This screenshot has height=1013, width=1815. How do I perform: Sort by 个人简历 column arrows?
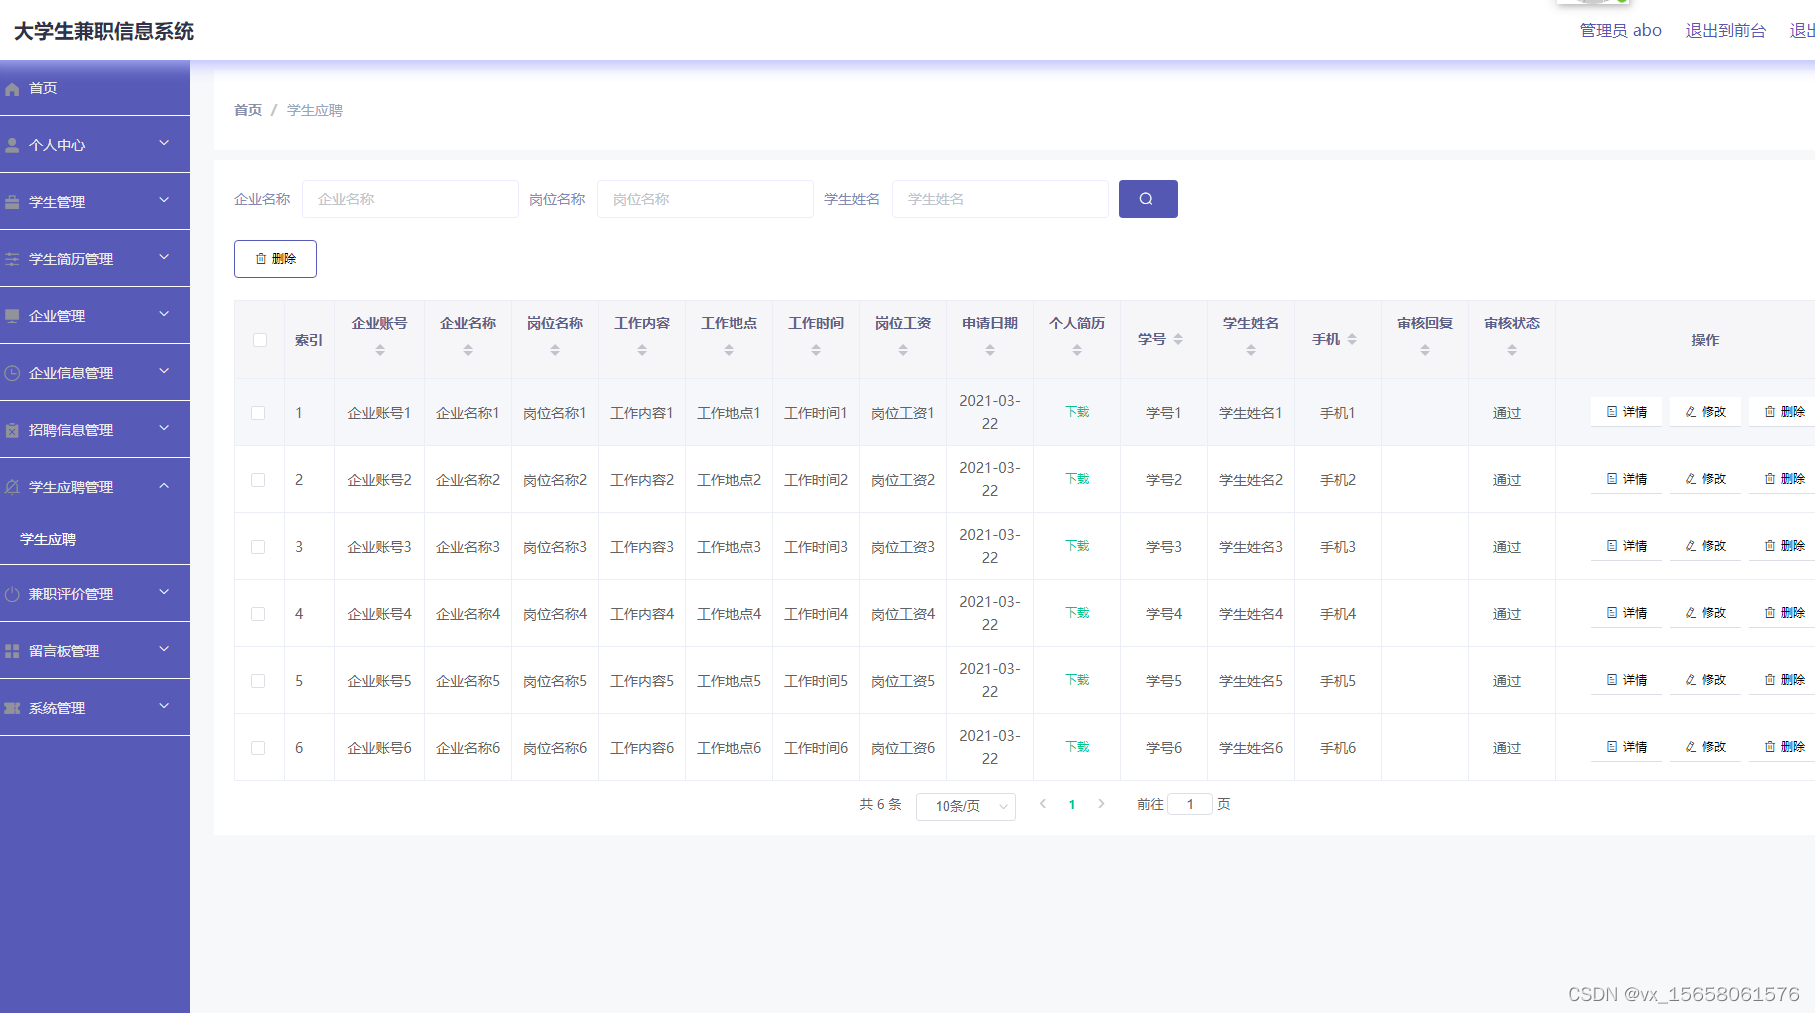[x=1077, y=350]
